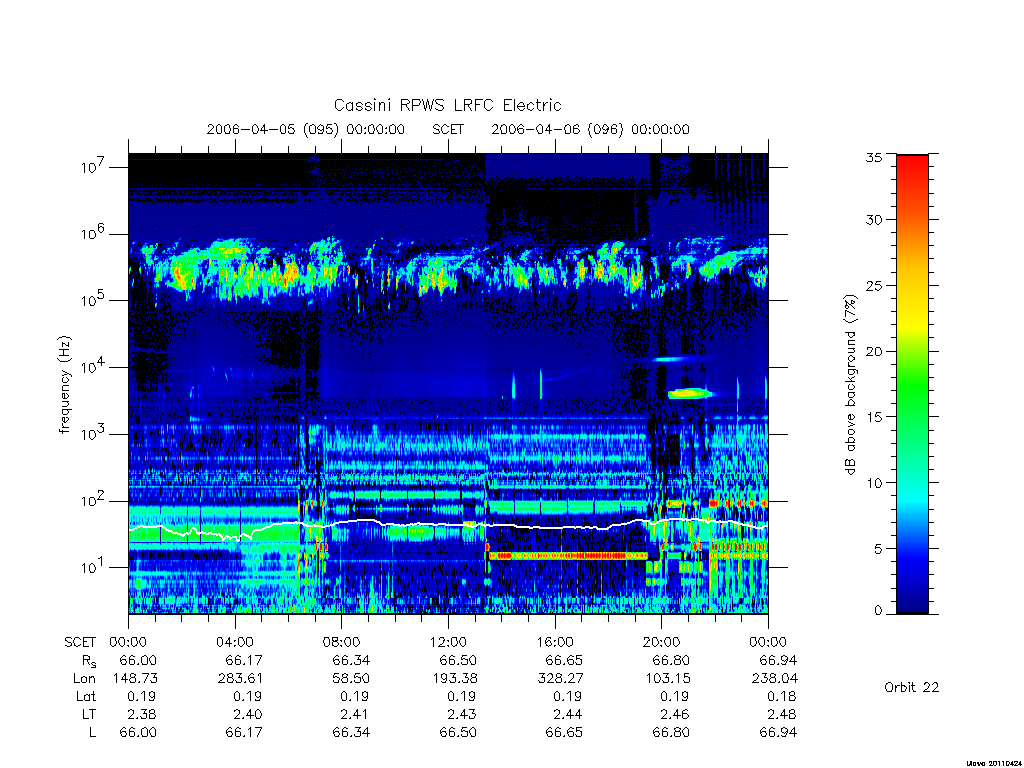The height and width of the screenshot is (768, 1024).
Task: Click the colorbar tick label '30'
Action: 874,220
